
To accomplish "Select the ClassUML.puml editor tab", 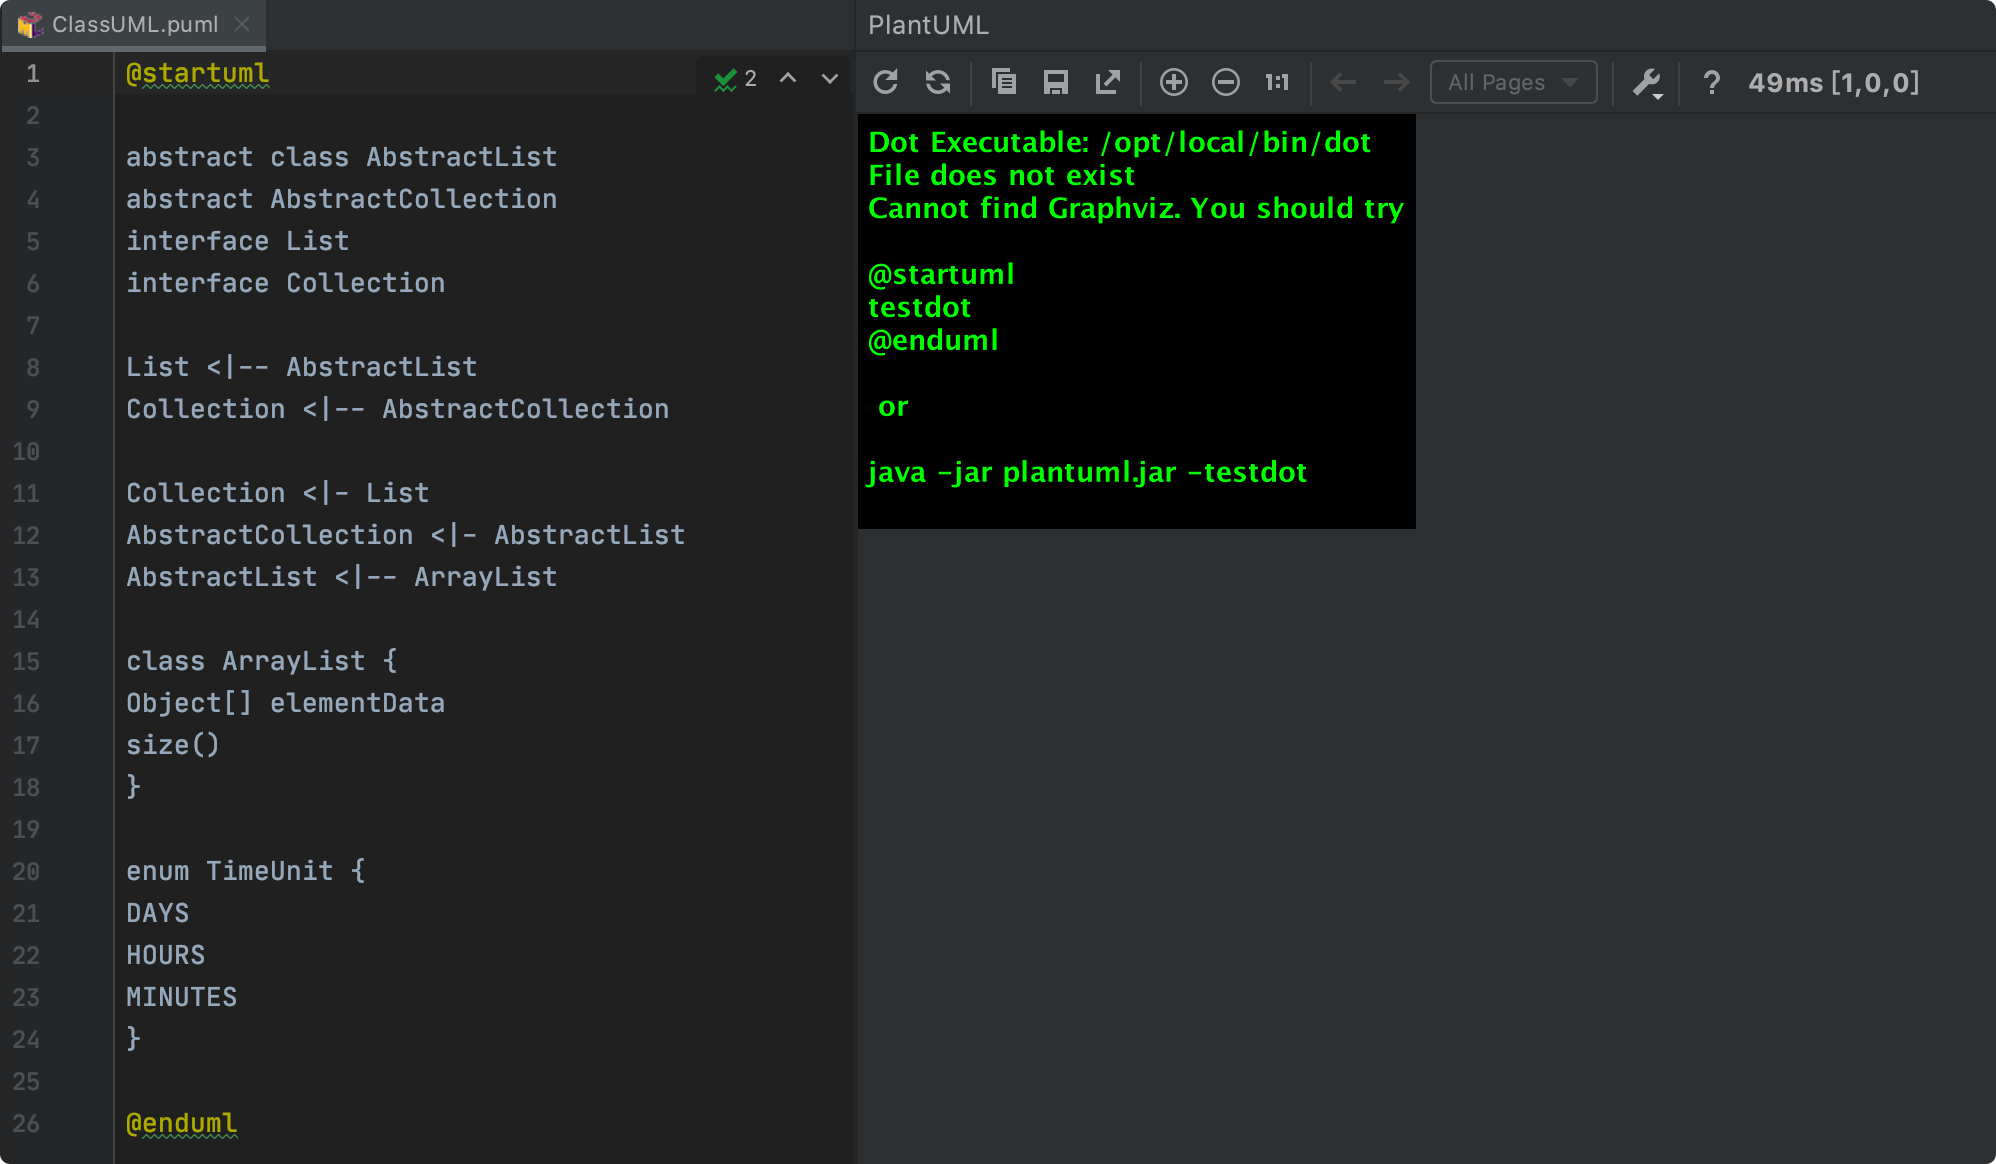I will click(x=134, y=24).
